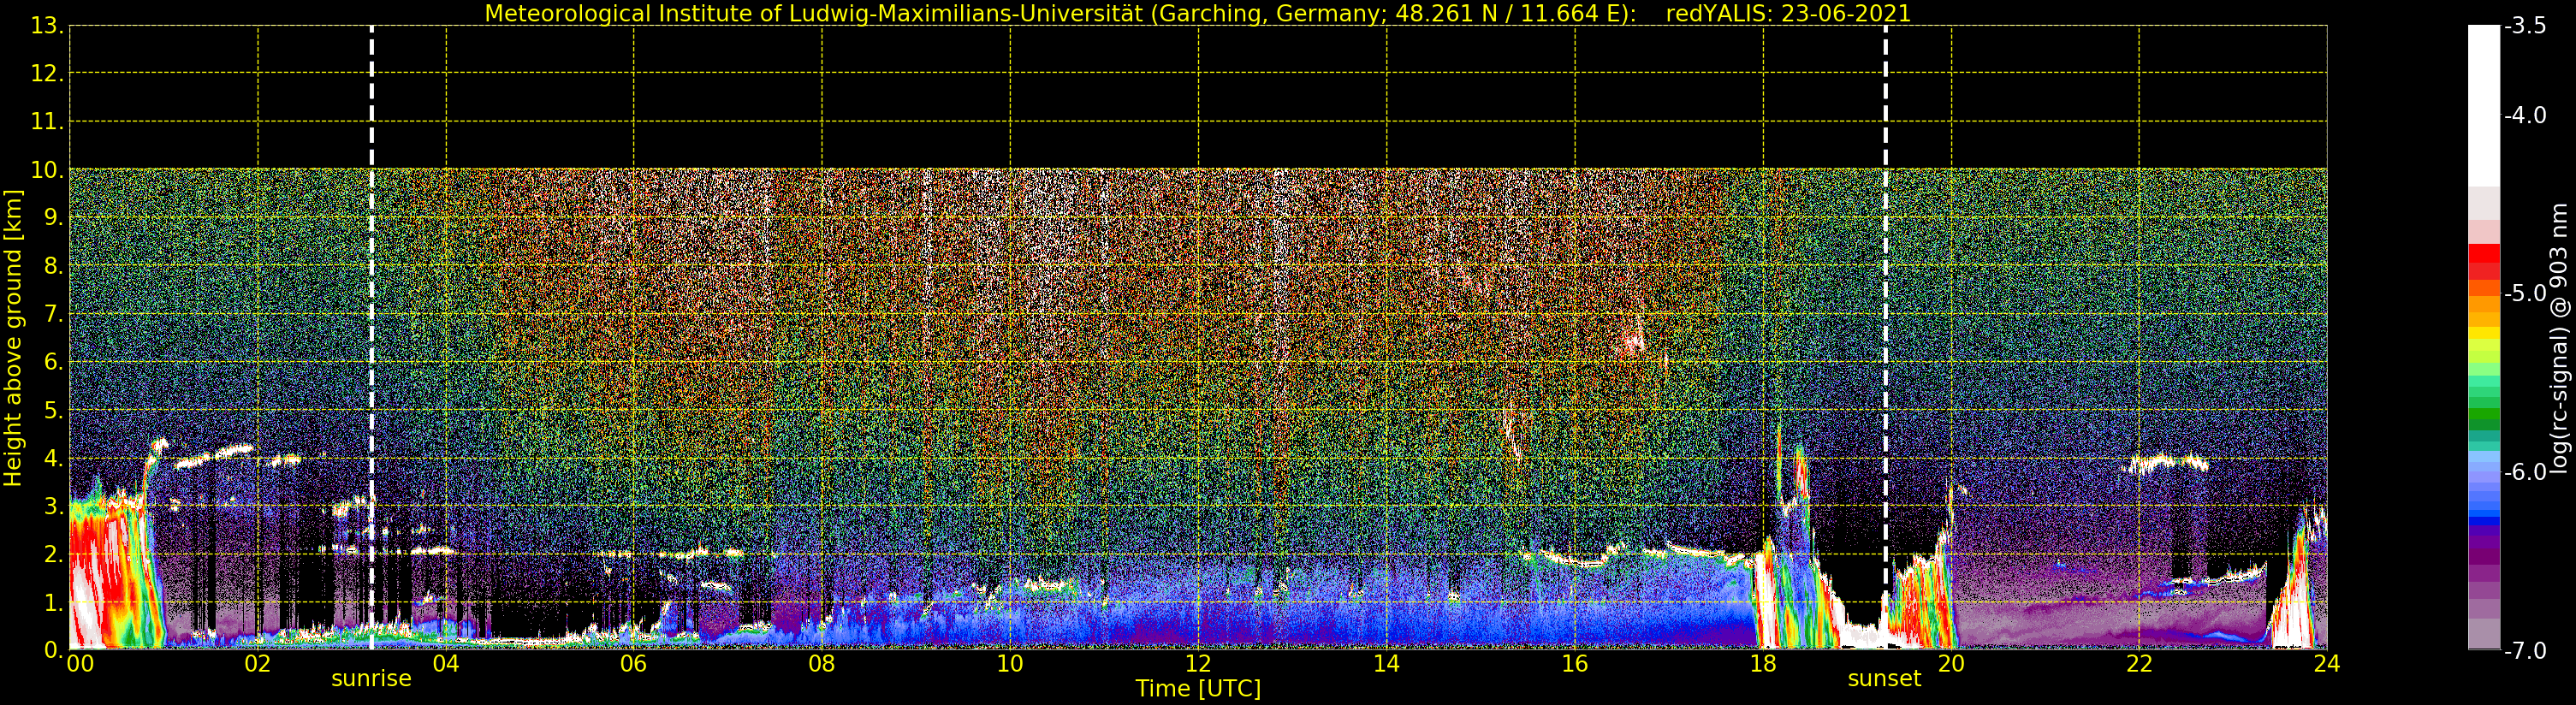This screenshot has height=705, width=2576.
Task: Click the '14' time axis tick label
Action: 1386,664
